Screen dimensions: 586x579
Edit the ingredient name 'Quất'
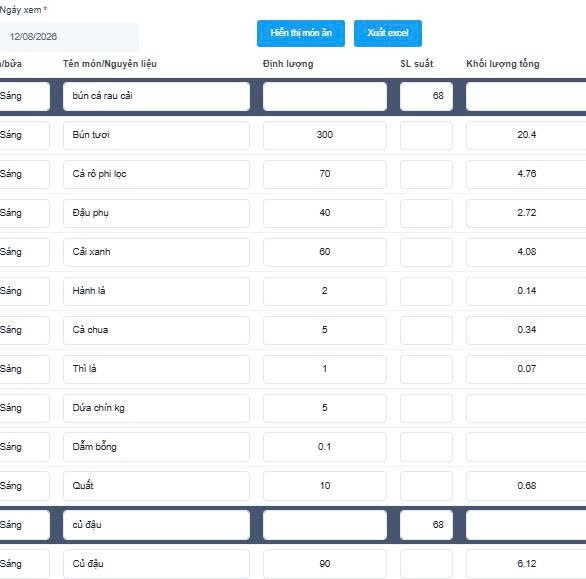(x=156, y=486)
